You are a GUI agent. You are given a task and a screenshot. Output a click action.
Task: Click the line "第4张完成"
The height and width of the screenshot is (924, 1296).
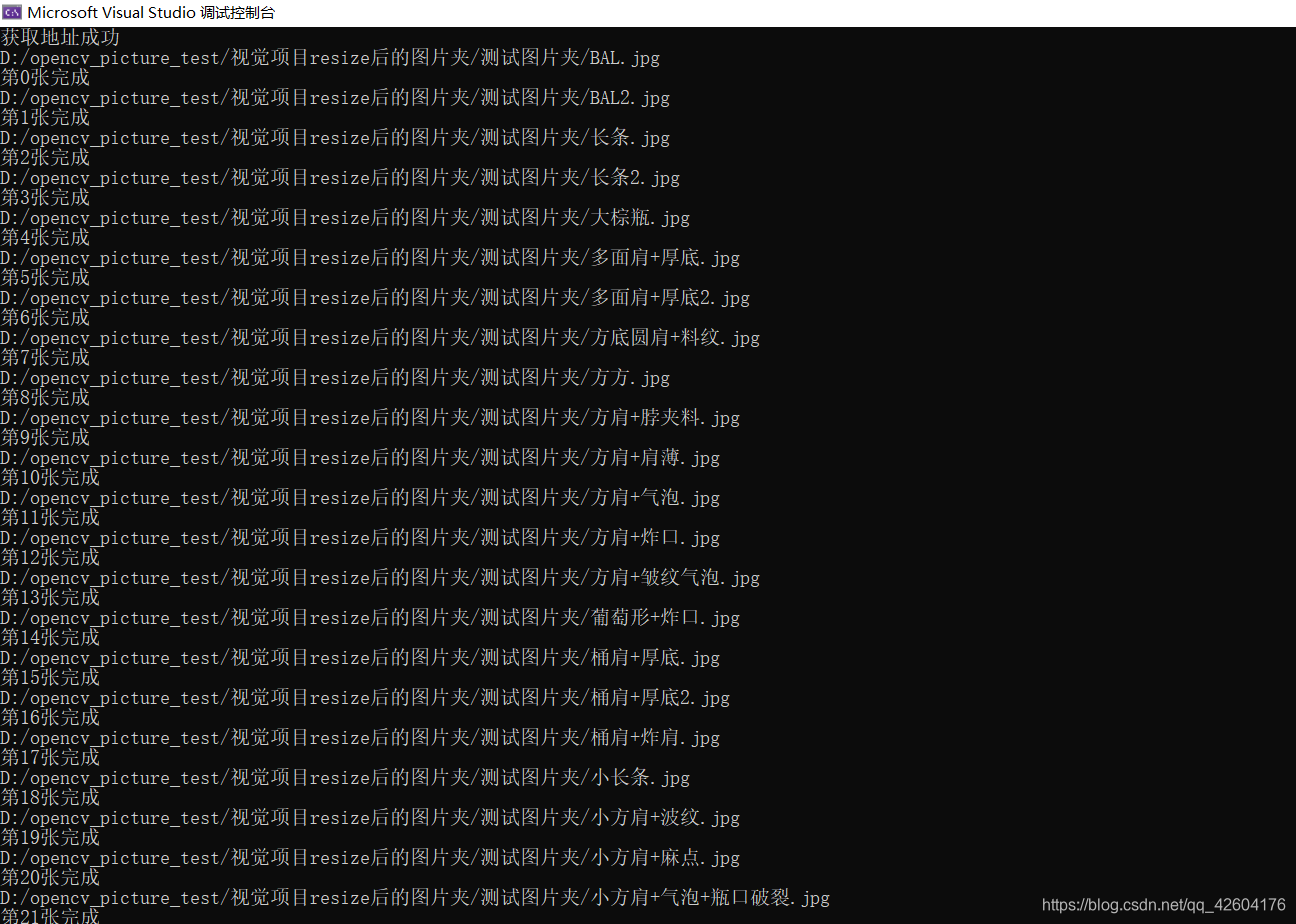click(45, 238)
